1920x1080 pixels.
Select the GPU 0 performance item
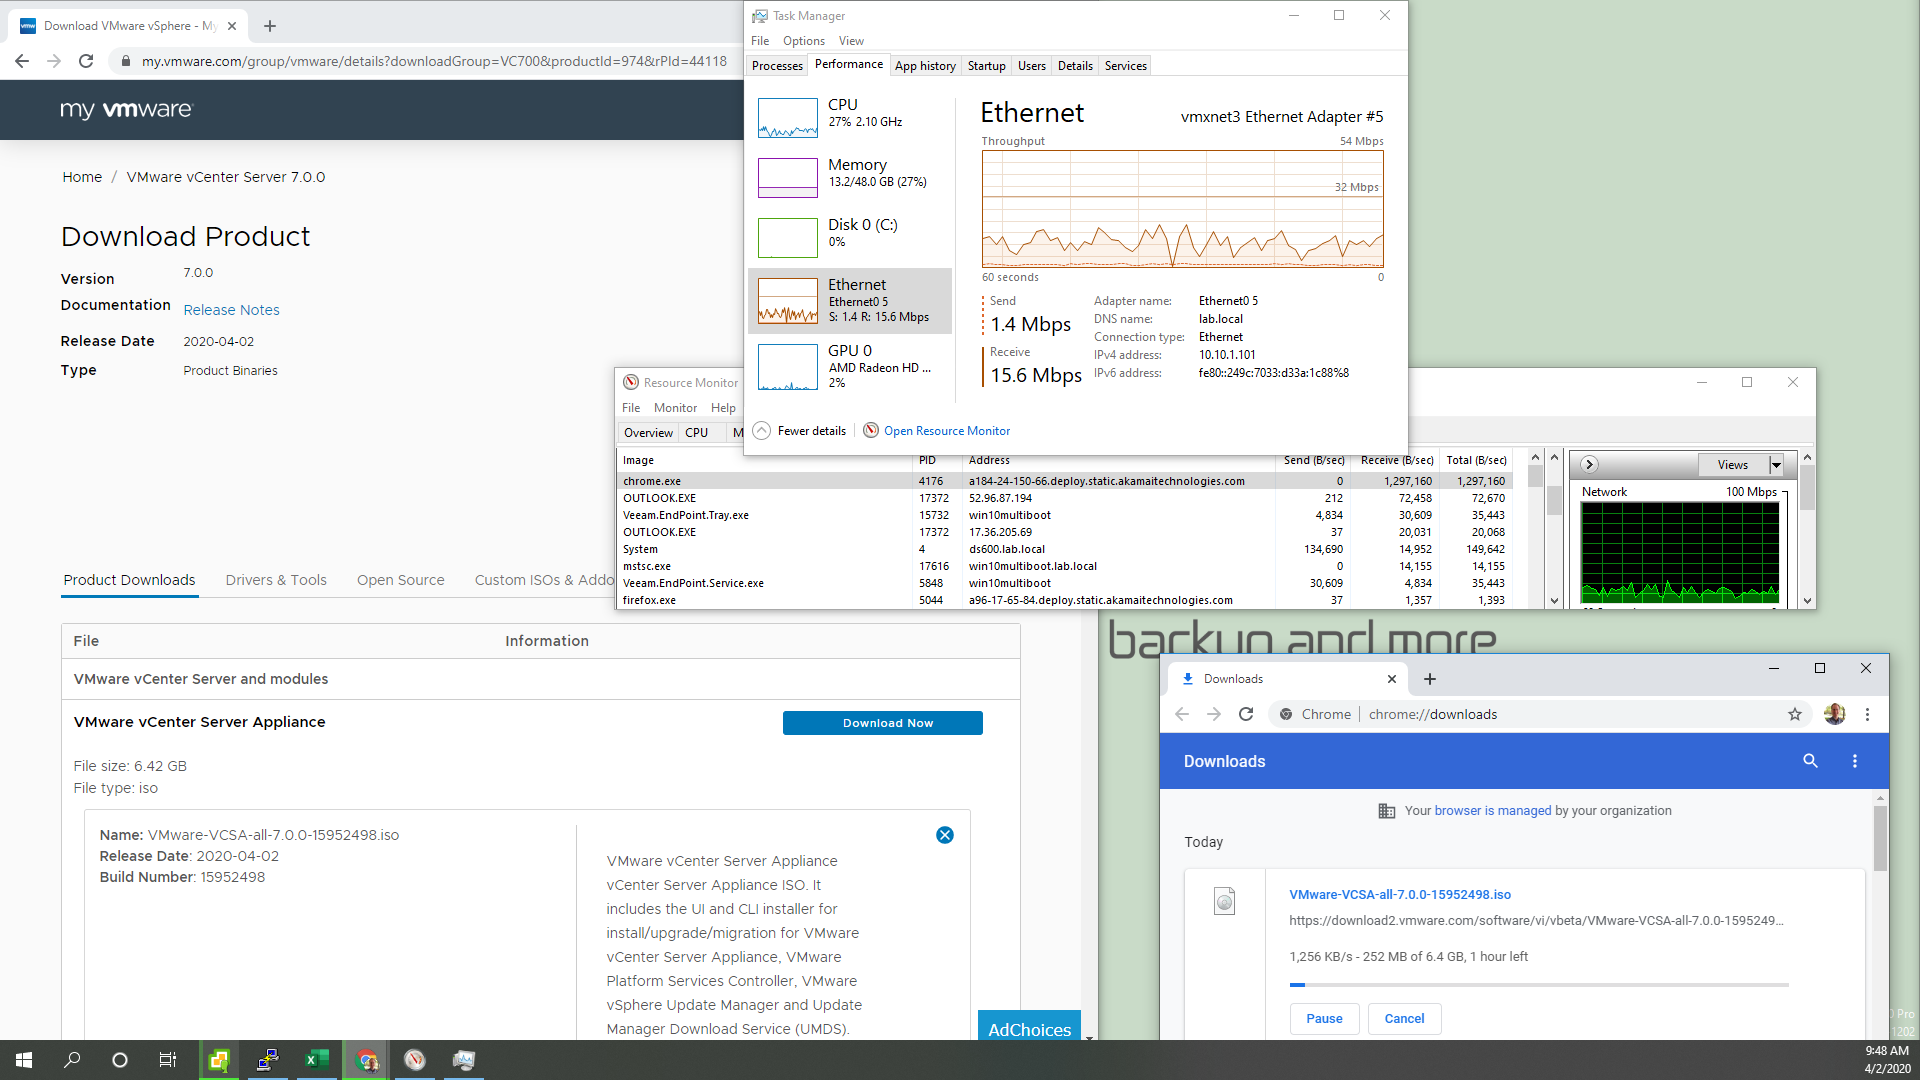[850, 366]
